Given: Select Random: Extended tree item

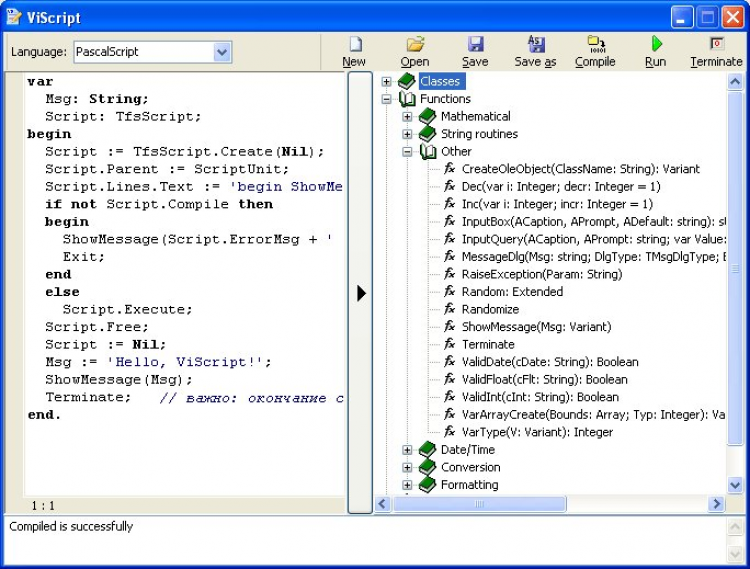Looking at the screenshot, I should (x=512, y=292).
